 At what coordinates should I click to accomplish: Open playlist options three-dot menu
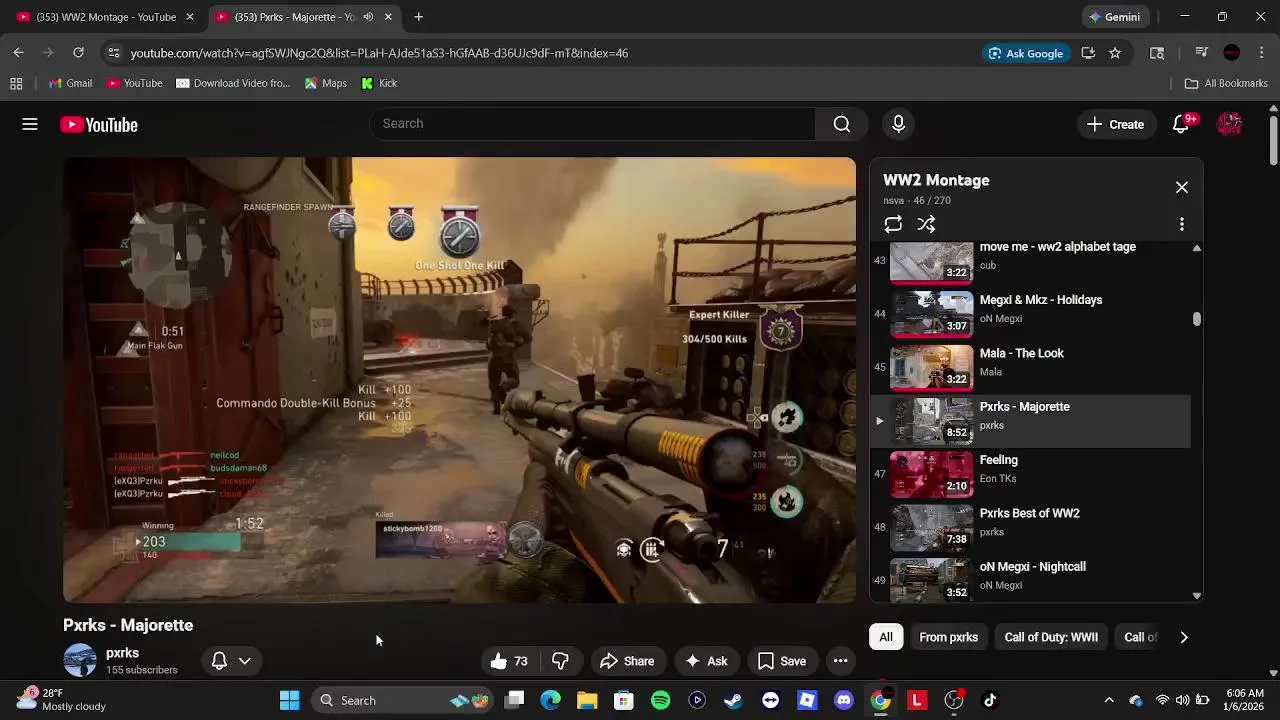pos(1182,224)
